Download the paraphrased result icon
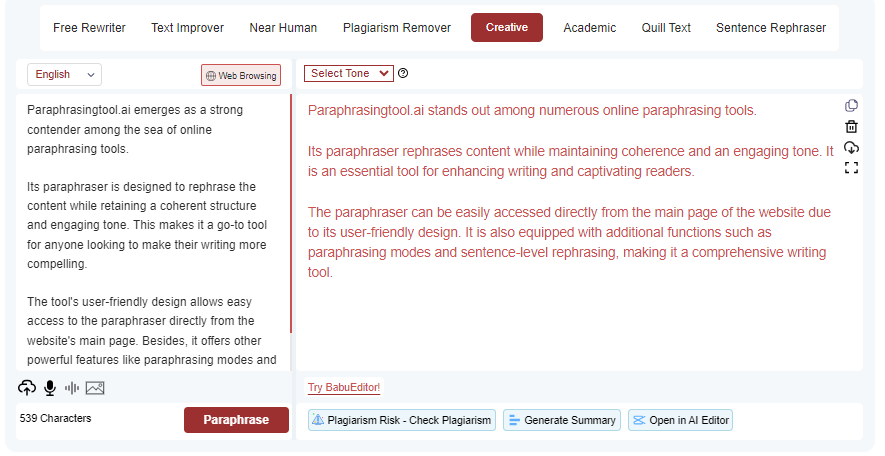This screenshot has height=456, width=885. (851, 147)
